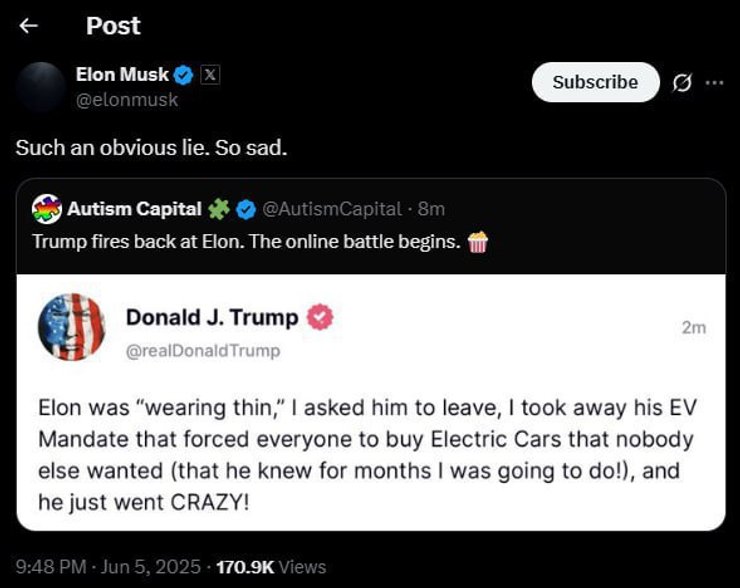Image resolution: width=740 pixels, height=588 pixels.
Task: Click Elon Musk's blue verified badge
Action: 184,74
